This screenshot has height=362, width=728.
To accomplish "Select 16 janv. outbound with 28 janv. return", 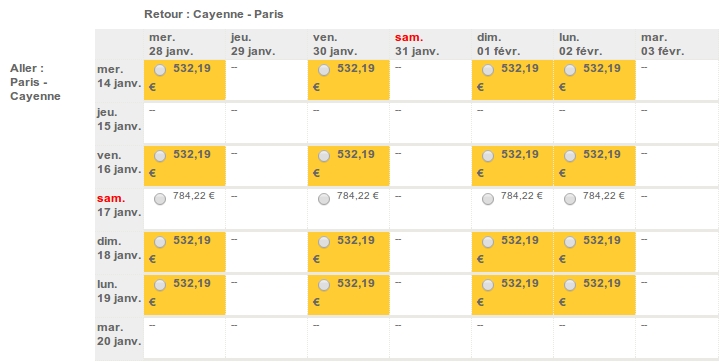I will pyautogui.click(x=160, y=156).
